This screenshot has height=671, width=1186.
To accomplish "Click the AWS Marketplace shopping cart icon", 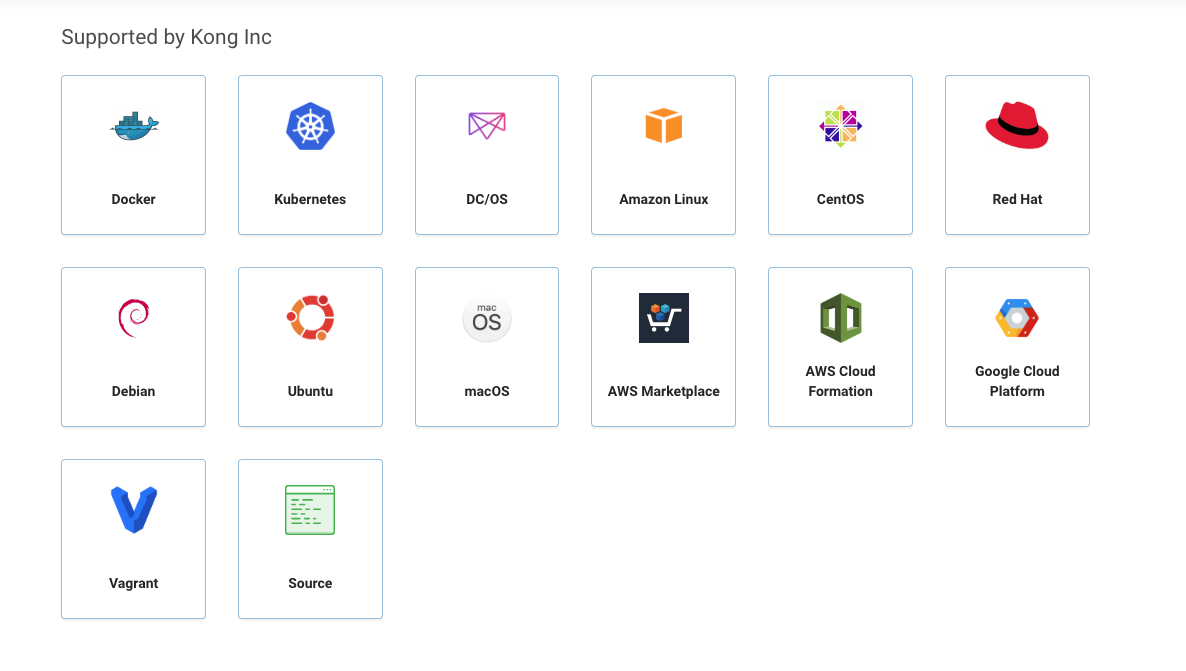I will [663, 318].
